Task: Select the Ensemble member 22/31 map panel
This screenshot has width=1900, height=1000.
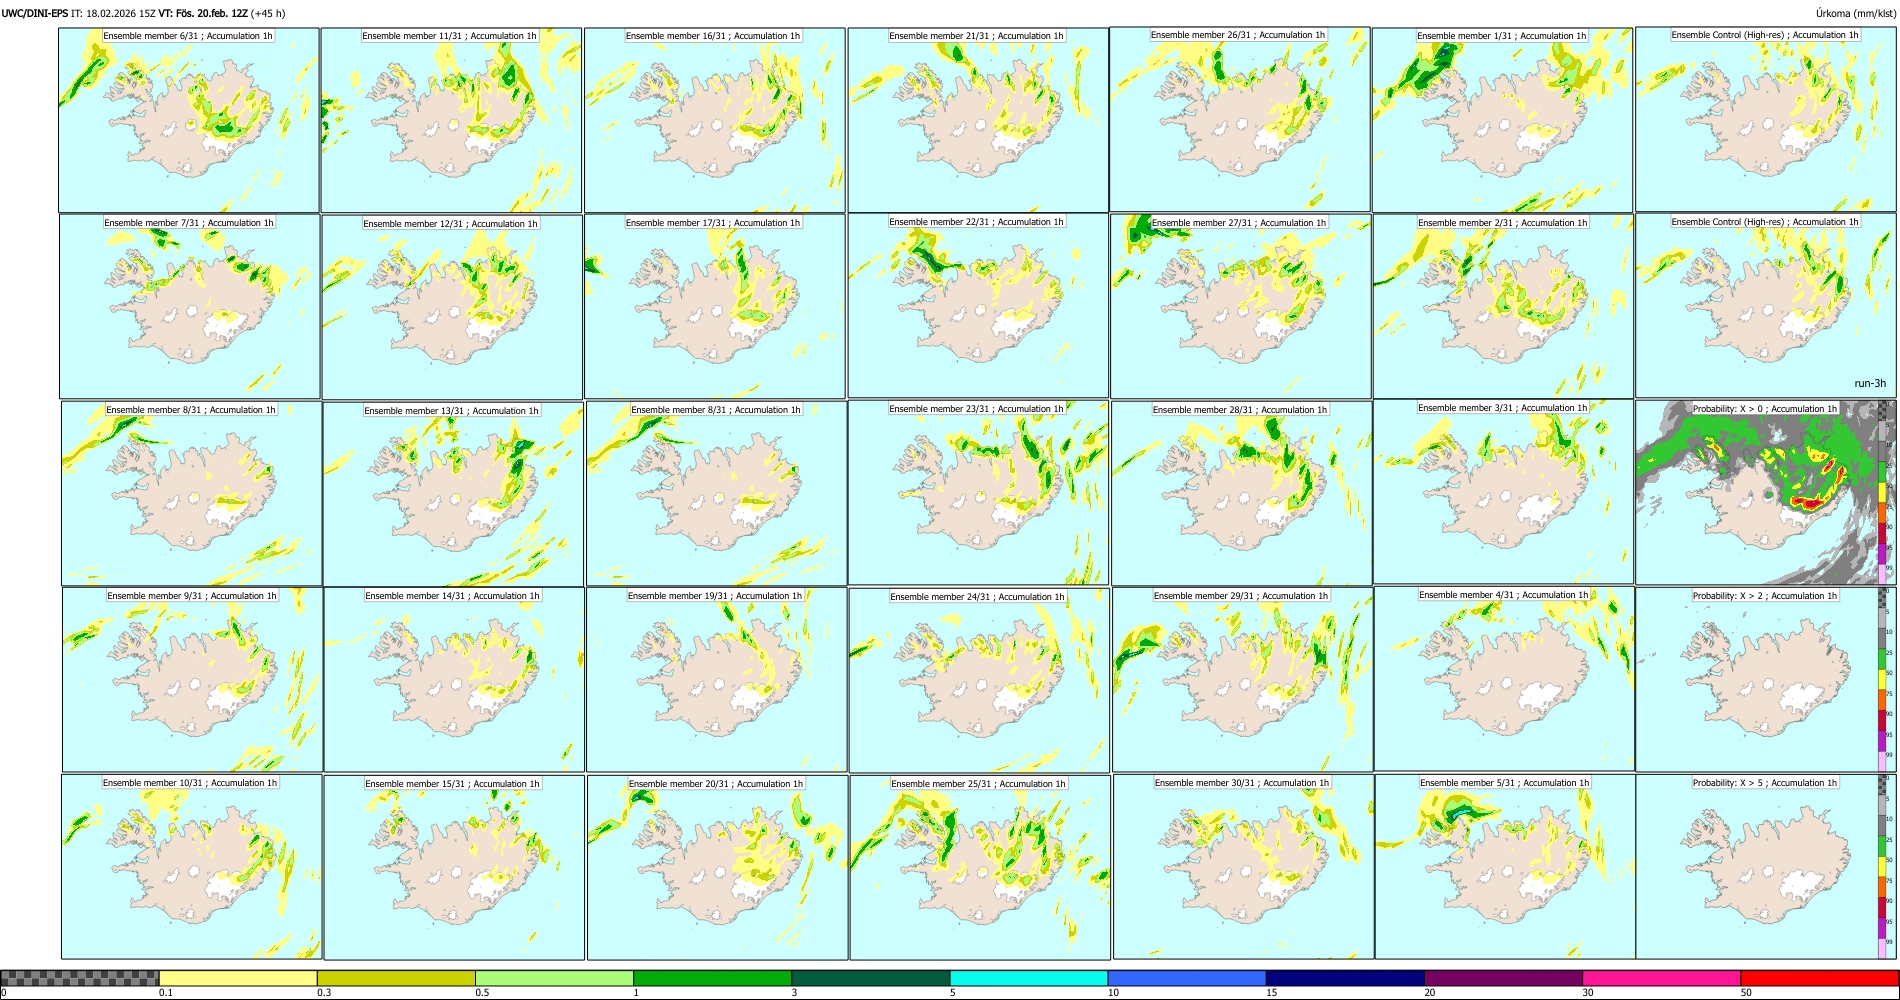Action: tap(978, 306)
